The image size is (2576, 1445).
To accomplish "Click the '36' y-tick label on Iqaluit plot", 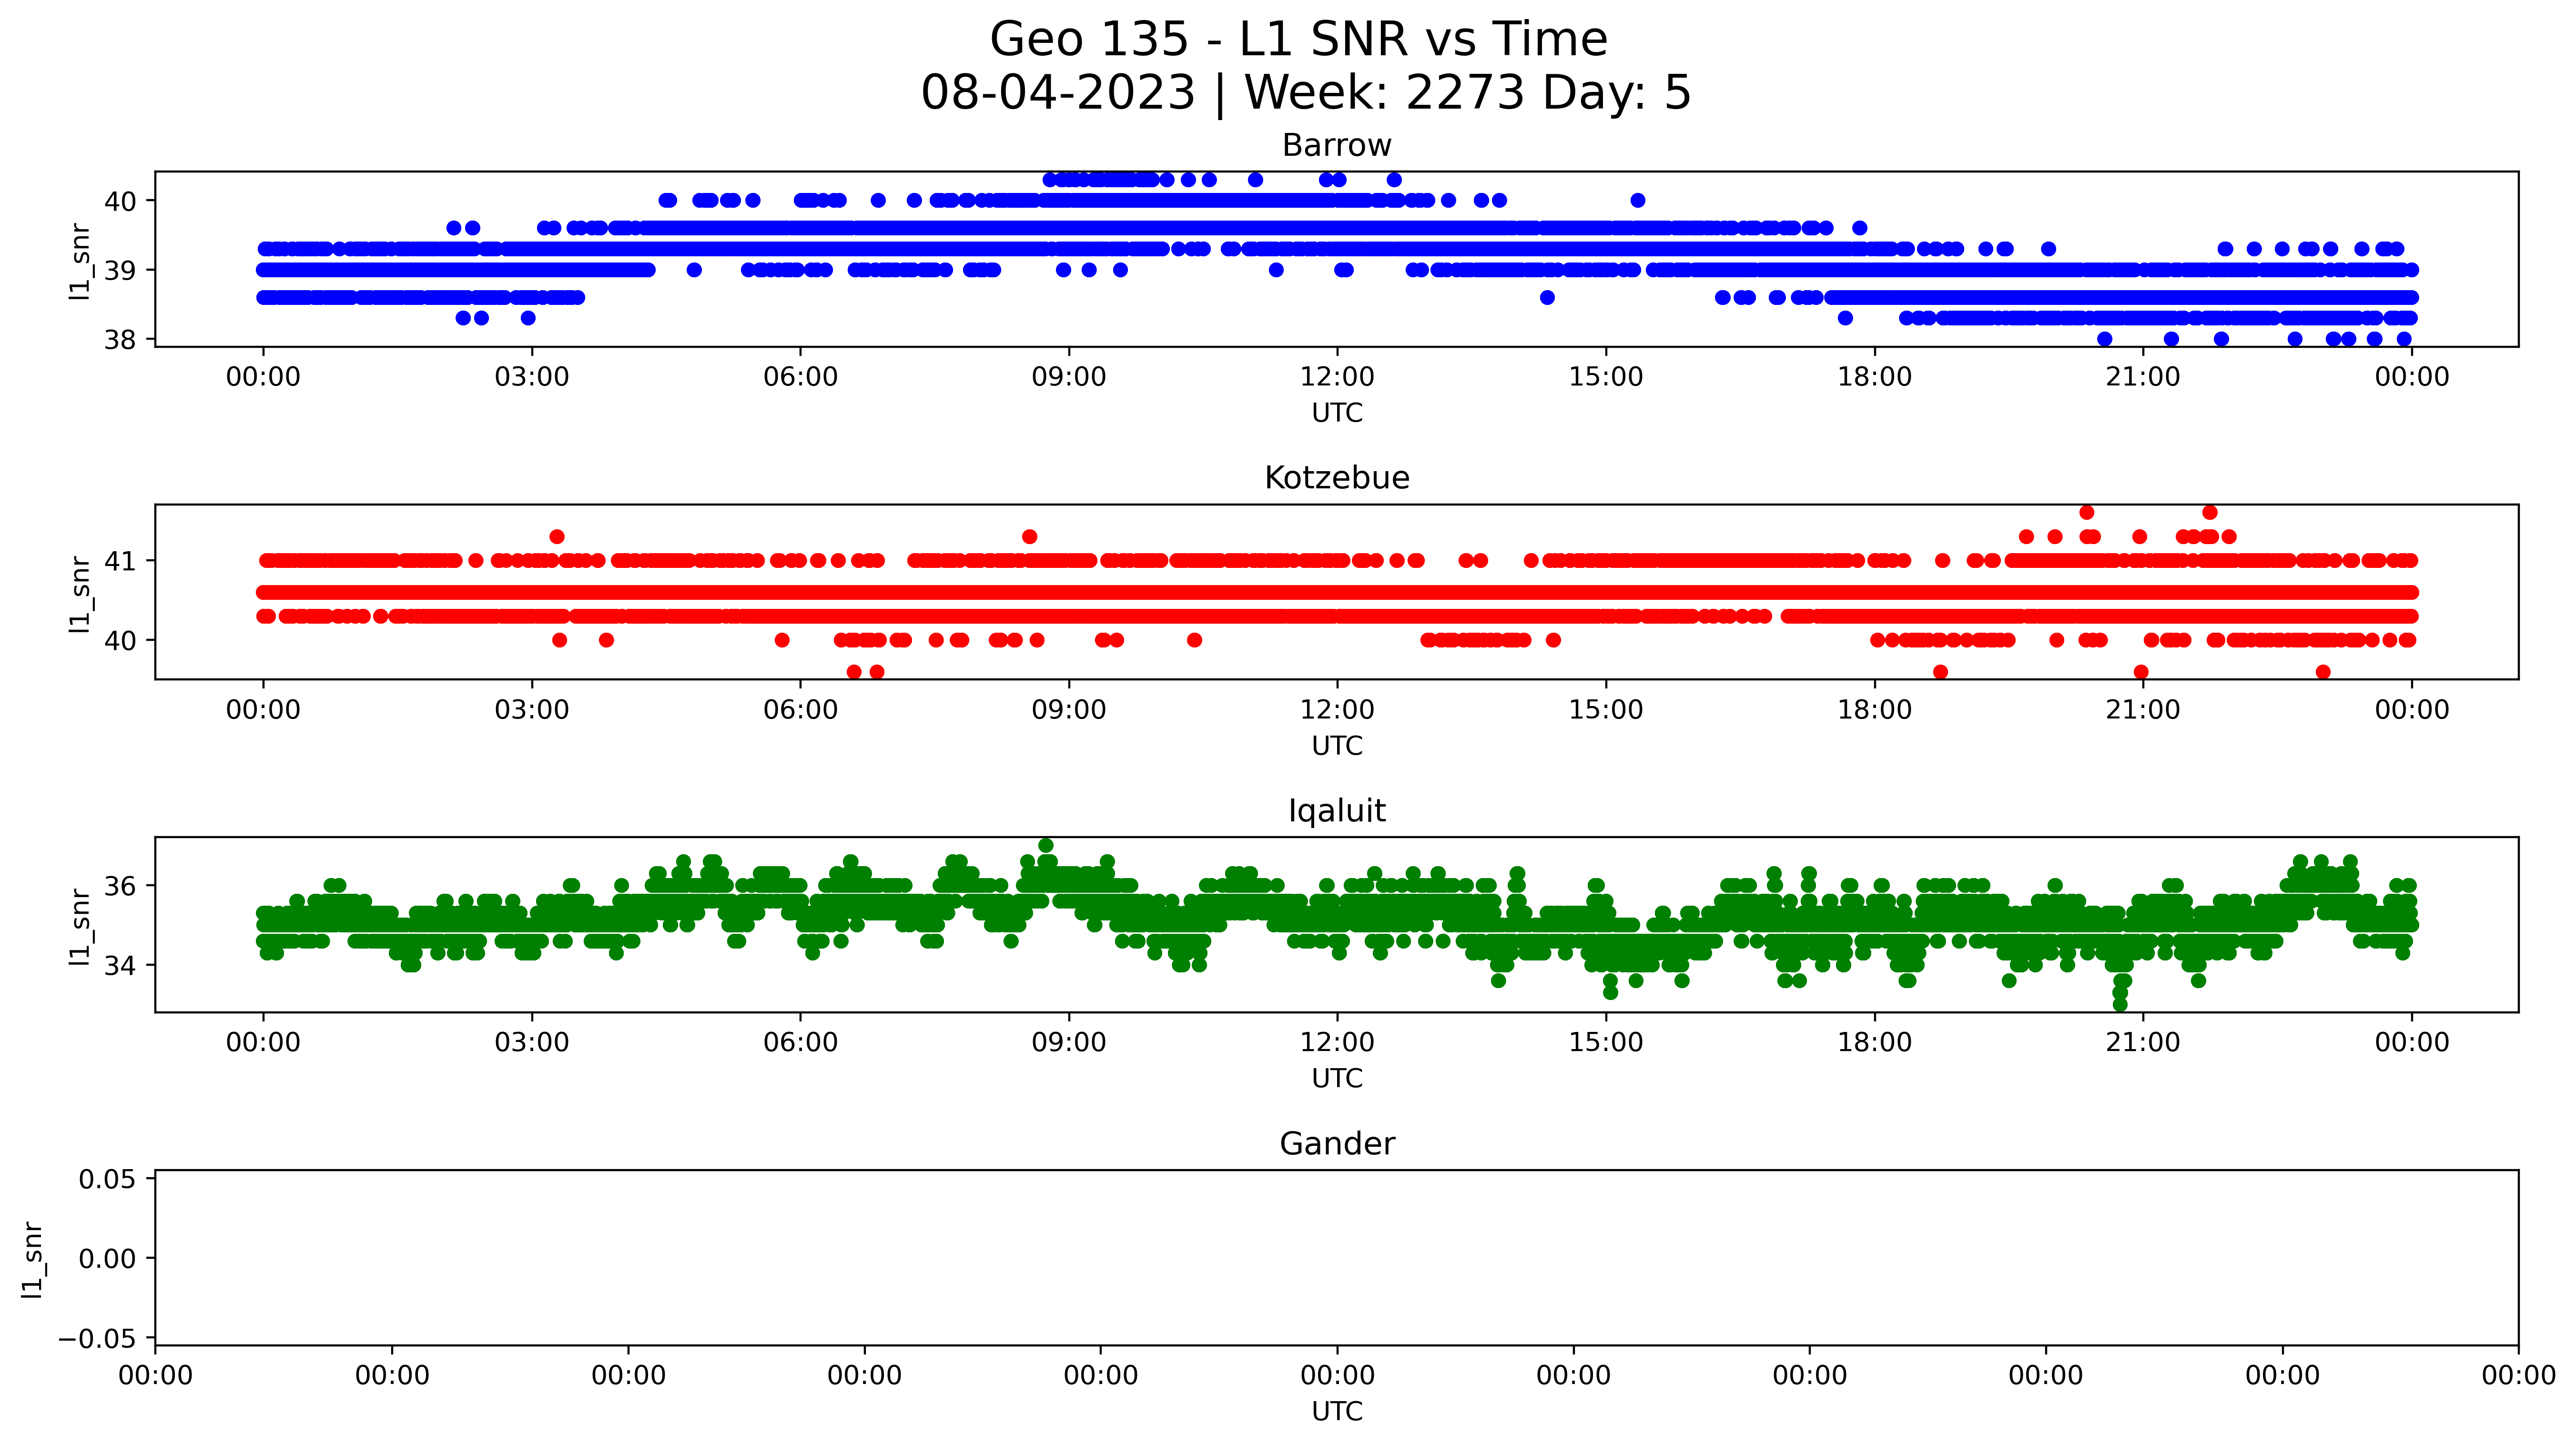I will tap(121, 887).
